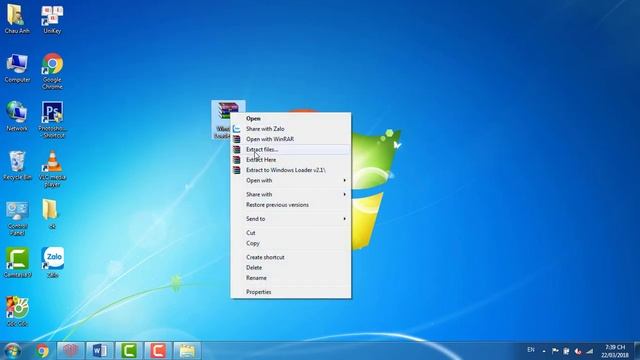Expand the Share with submenu

[291, 194]
